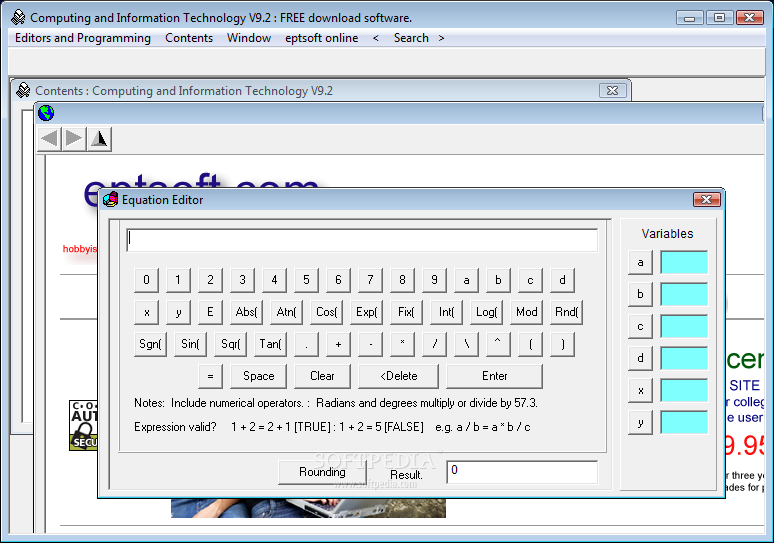
Task: Click the x key in the keypad row
Action: (146, 312)
